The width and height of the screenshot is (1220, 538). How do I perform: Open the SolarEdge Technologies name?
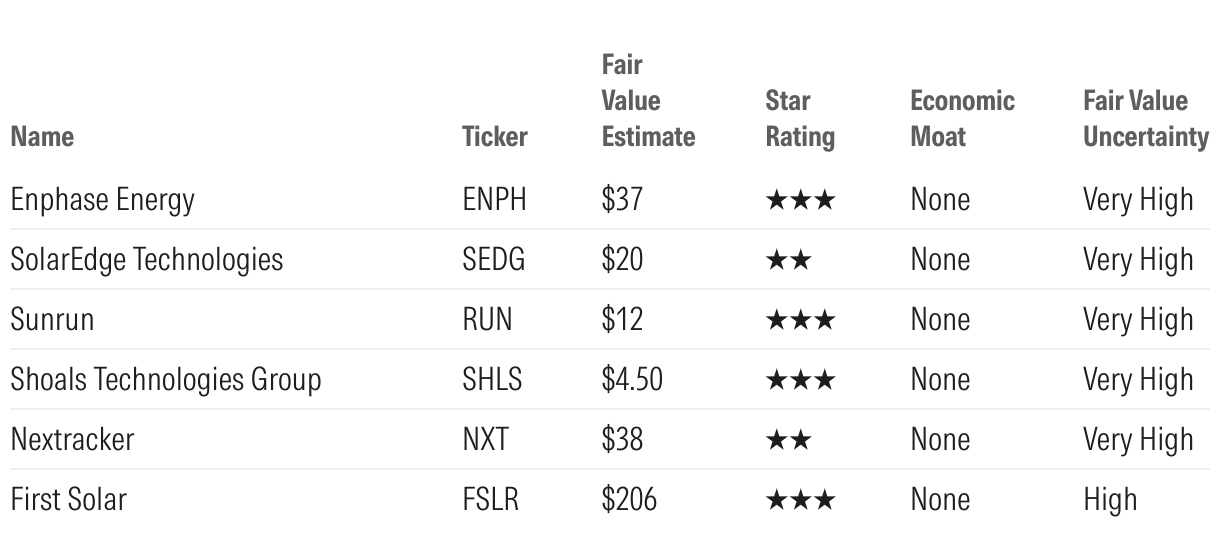pos(146,260)
